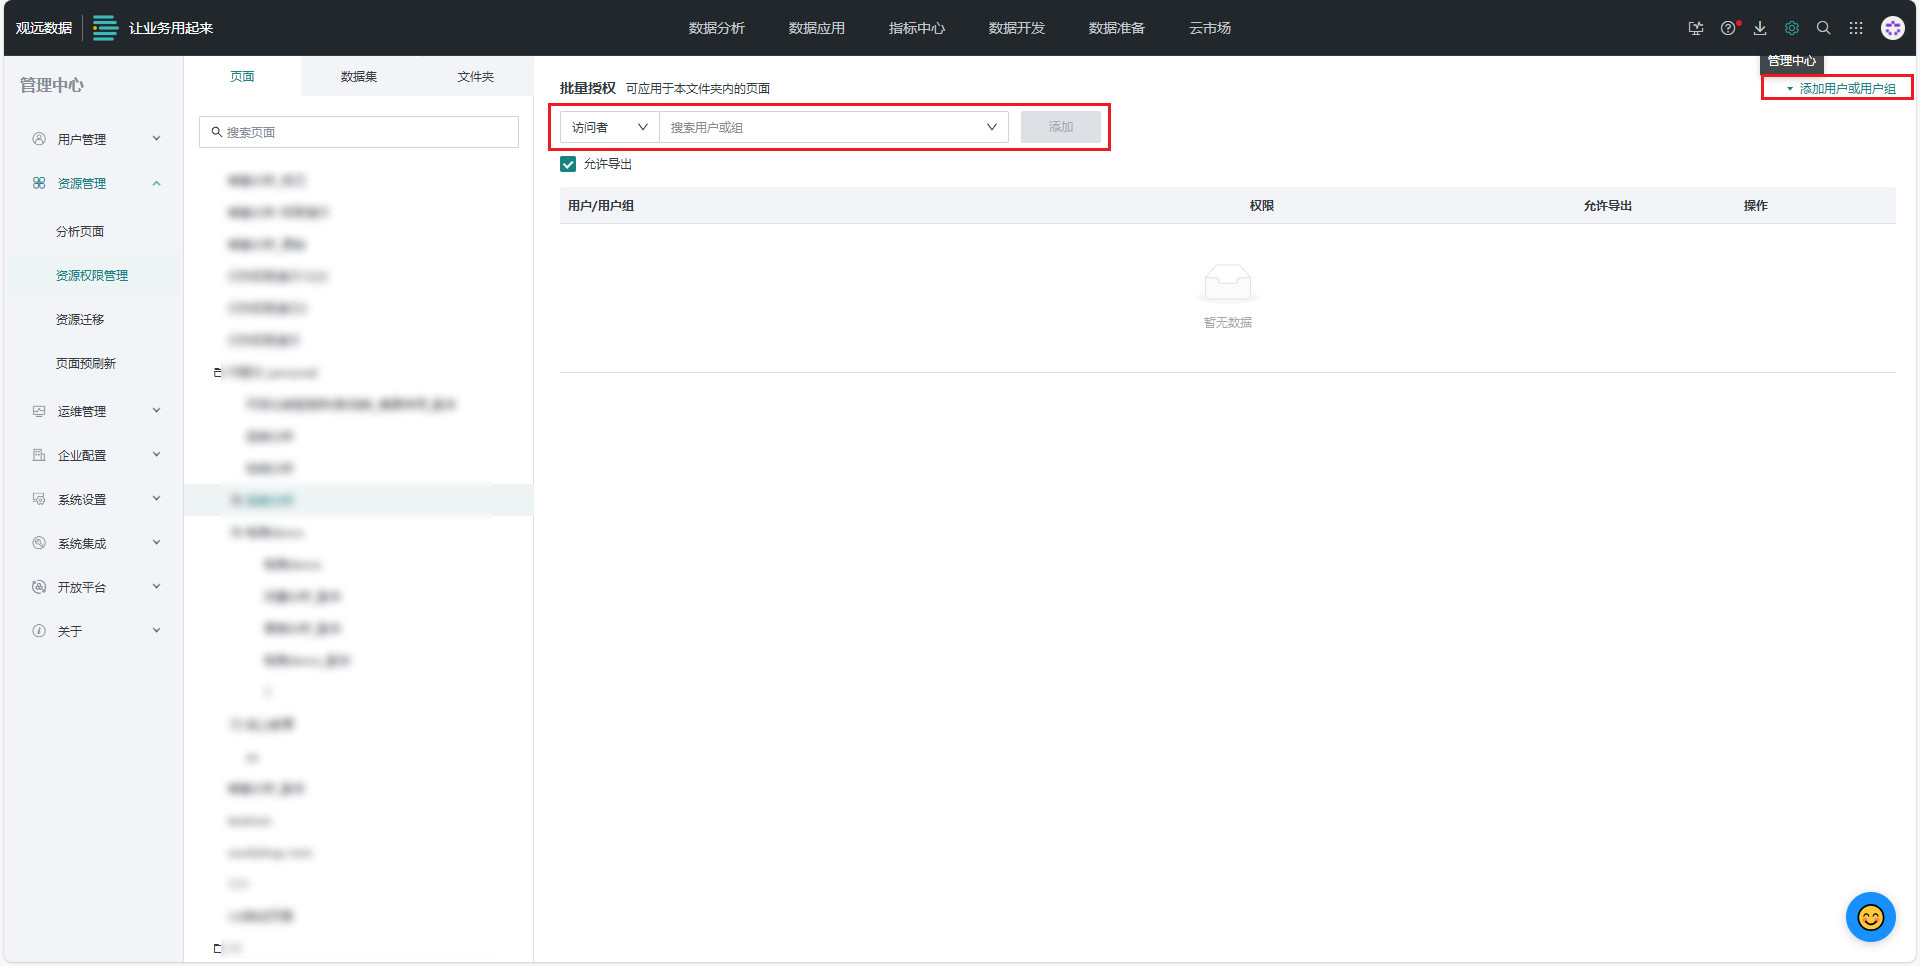Open 数据分析 in top navigation

click(x=716, y=28)
